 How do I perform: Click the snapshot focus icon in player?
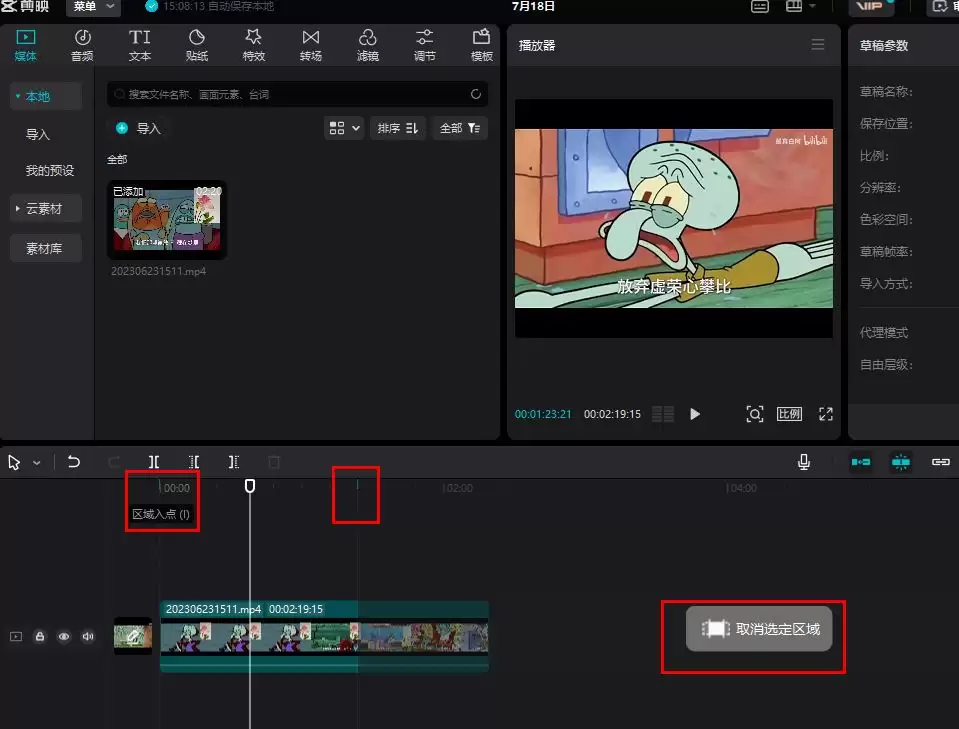click(755, 414)
